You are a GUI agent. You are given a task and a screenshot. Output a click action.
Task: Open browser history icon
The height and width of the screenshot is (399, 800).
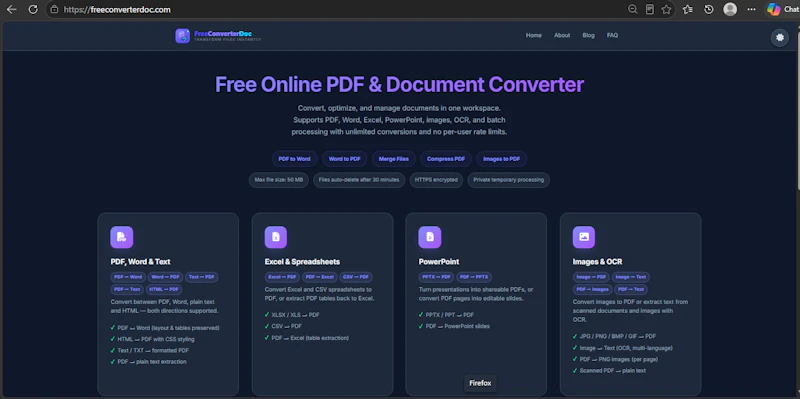(x=709, y=9)
